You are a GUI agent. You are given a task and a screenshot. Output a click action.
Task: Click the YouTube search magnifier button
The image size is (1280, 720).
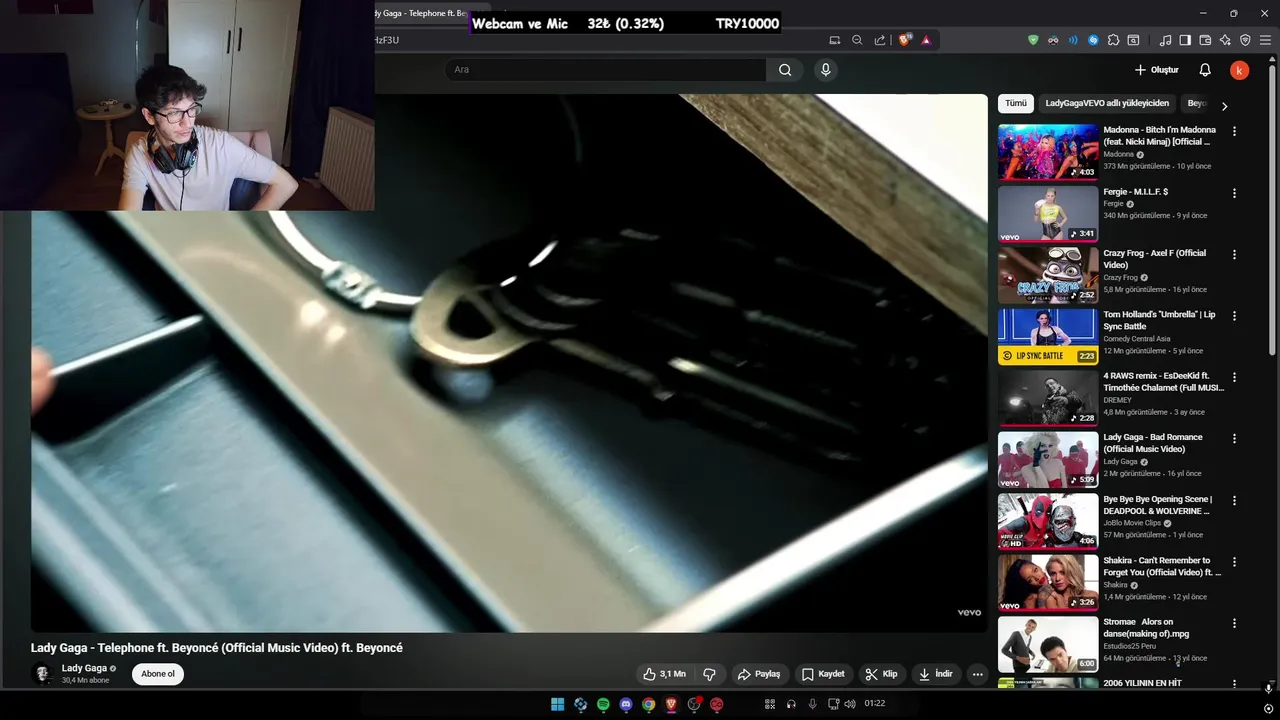coord(785,70)
